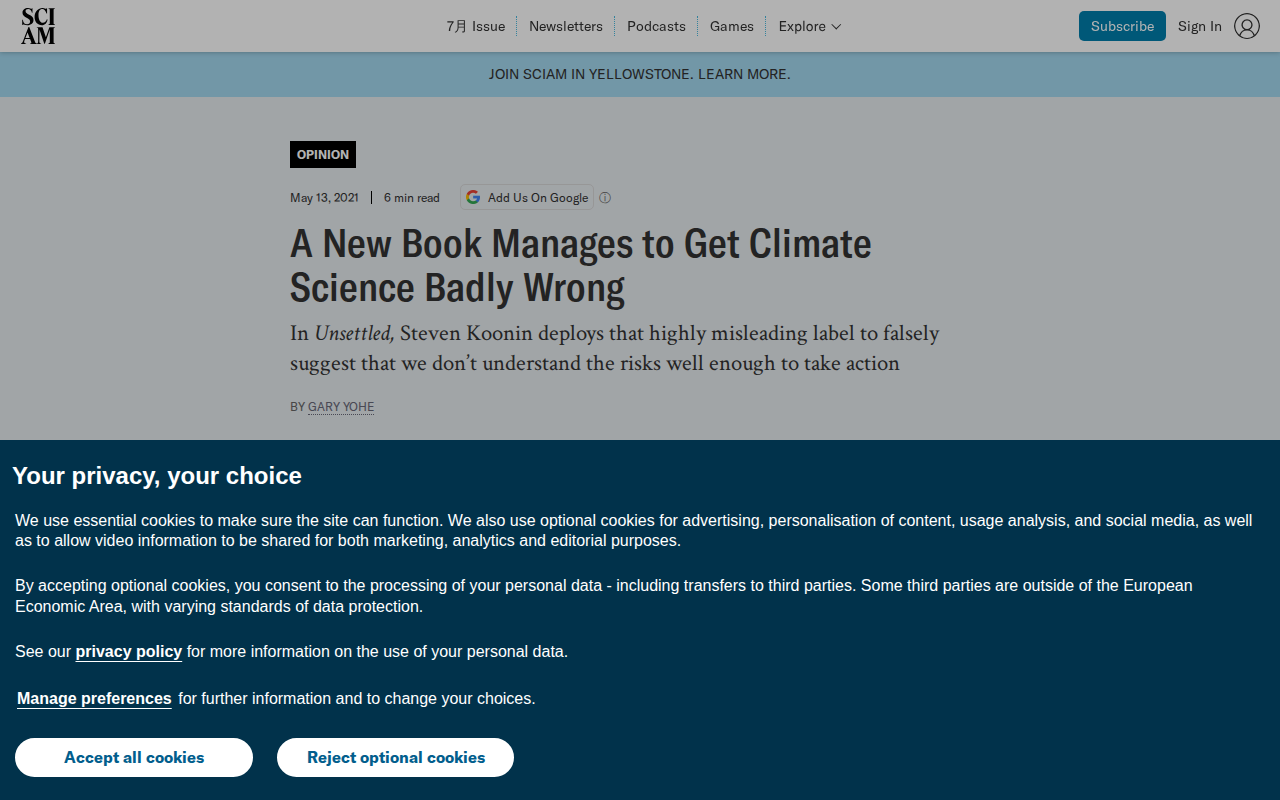Open the Podcasts navigation item
This screenshot has width=1280, height=800.
point(656,26)
